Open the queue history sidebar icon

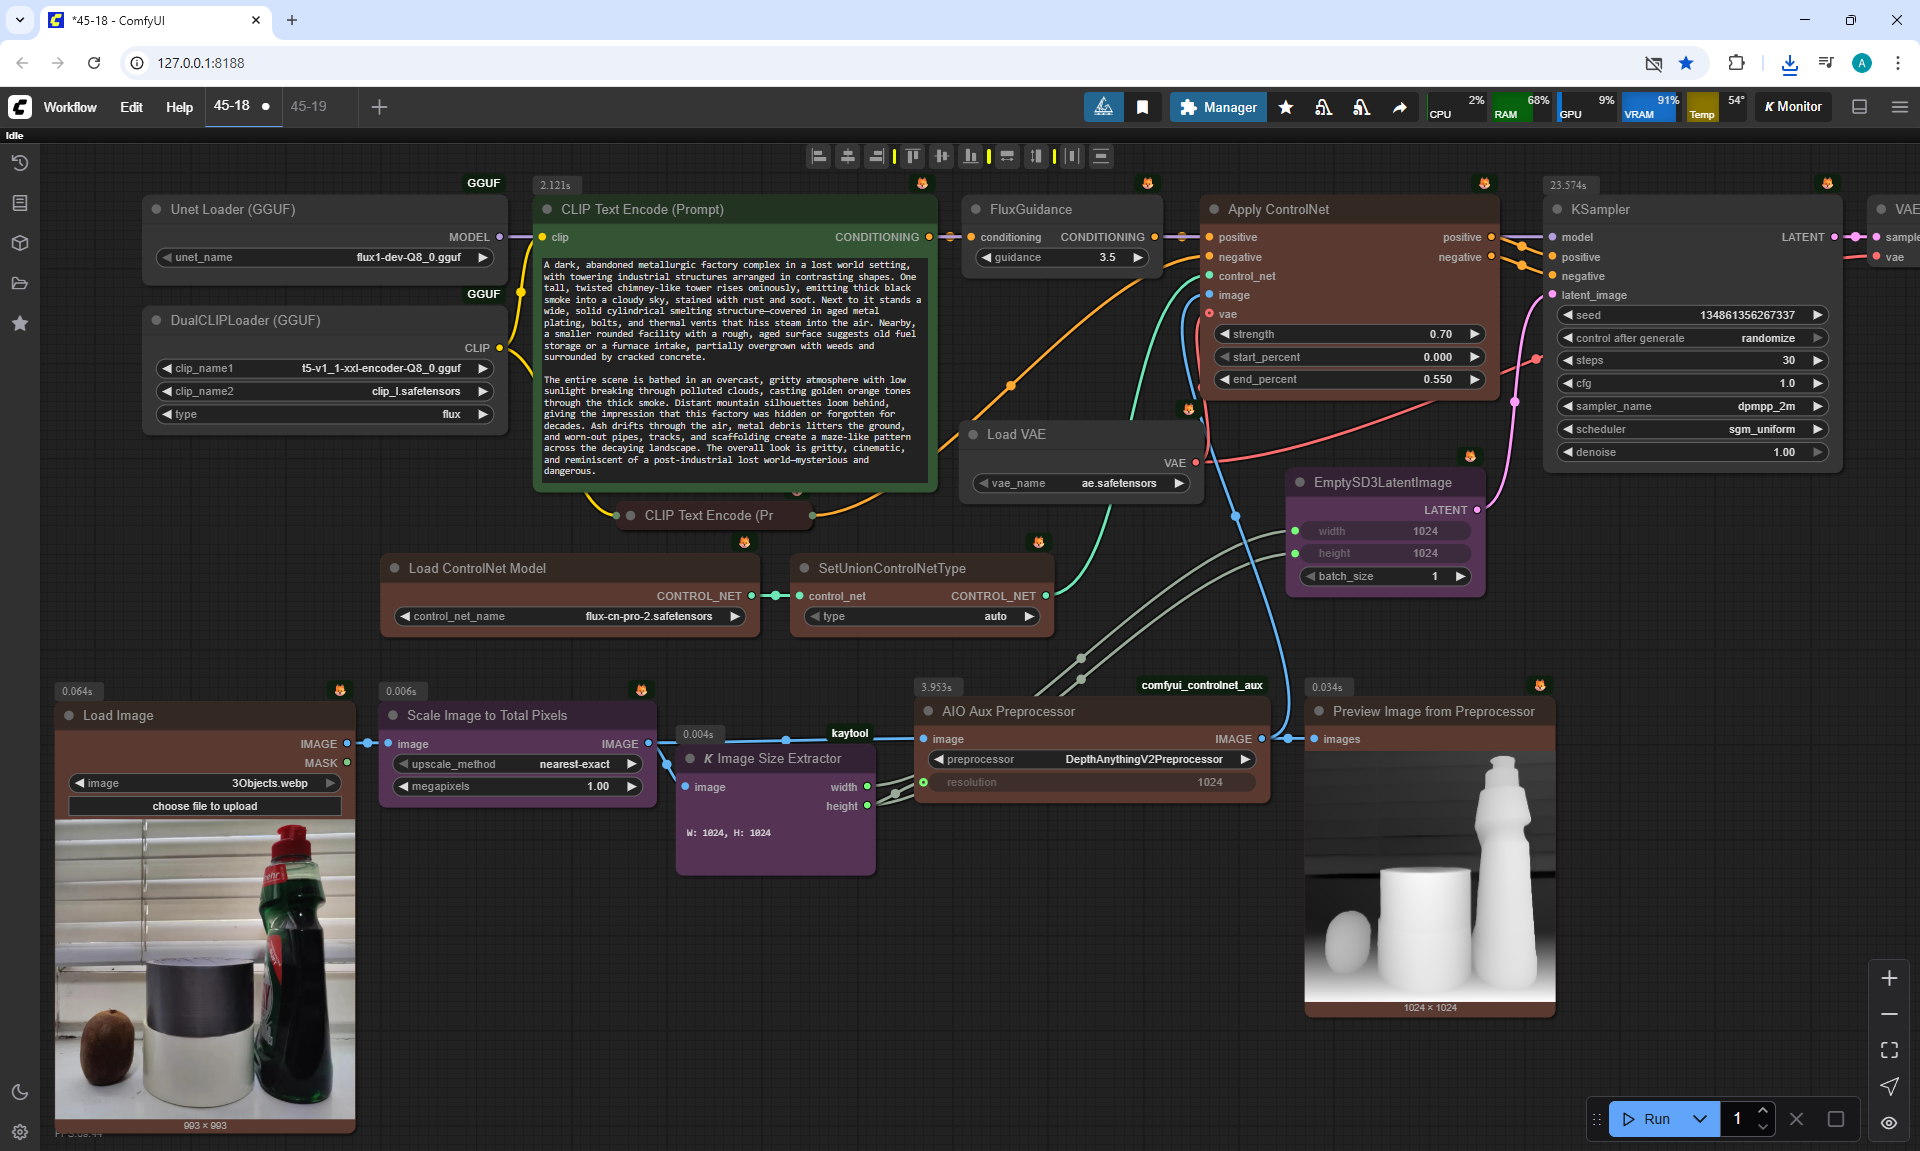pyautogui.click(x=20, y=163)
